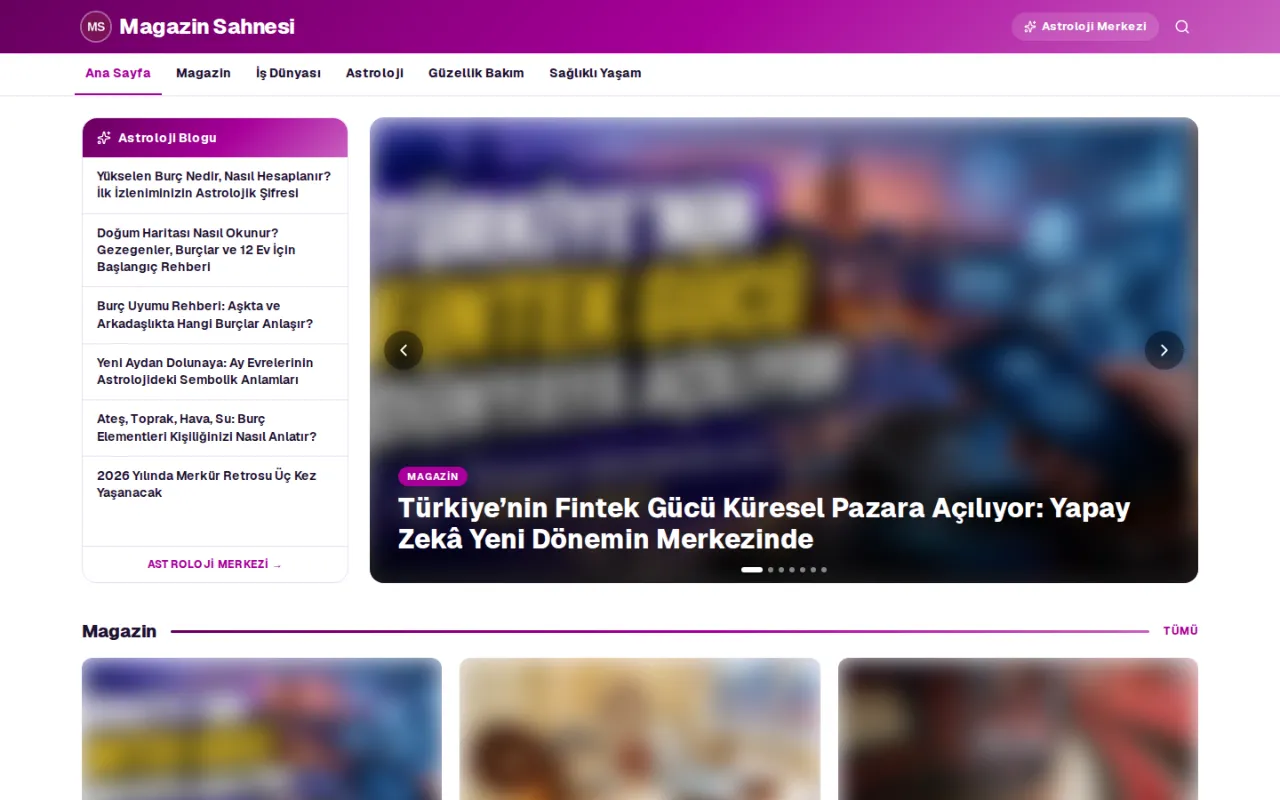Open Sağlıklı Yaşam navigation item

(x=595, y=73)
